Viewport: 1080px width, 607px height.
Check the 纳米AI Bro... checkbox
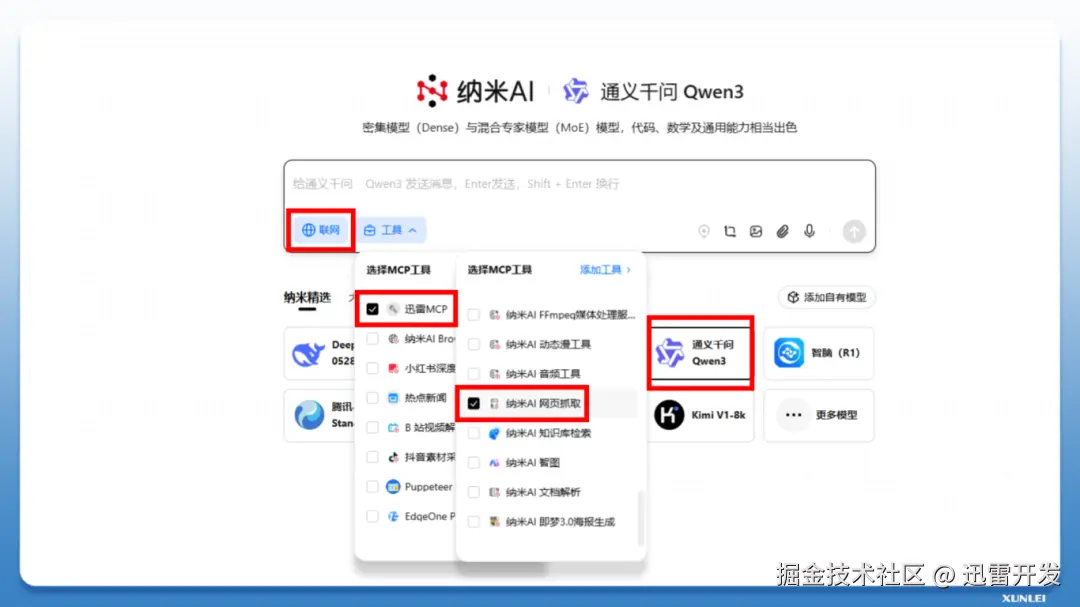pyautogui.click(x=373, y=339)
